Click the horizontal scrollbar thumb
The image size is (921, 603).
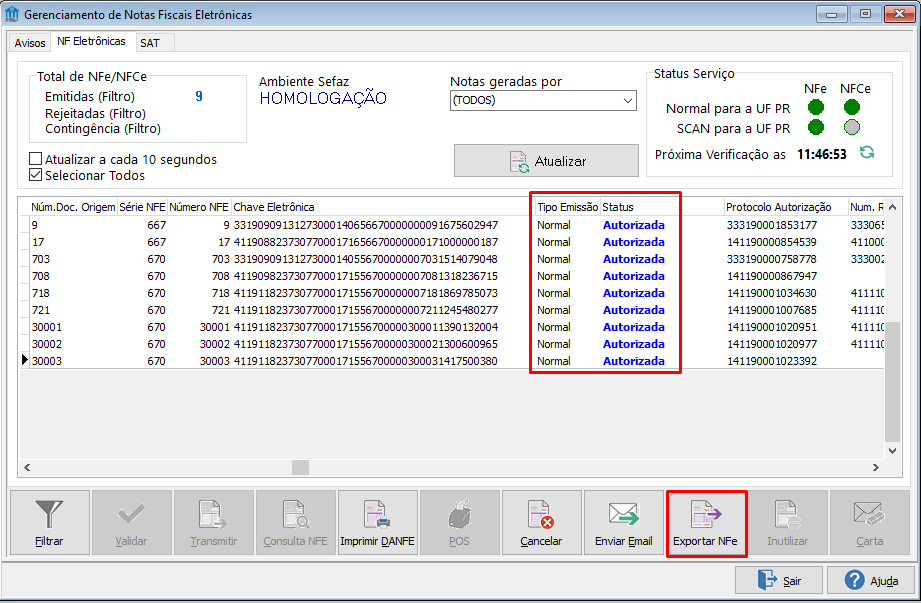(300, 467)
